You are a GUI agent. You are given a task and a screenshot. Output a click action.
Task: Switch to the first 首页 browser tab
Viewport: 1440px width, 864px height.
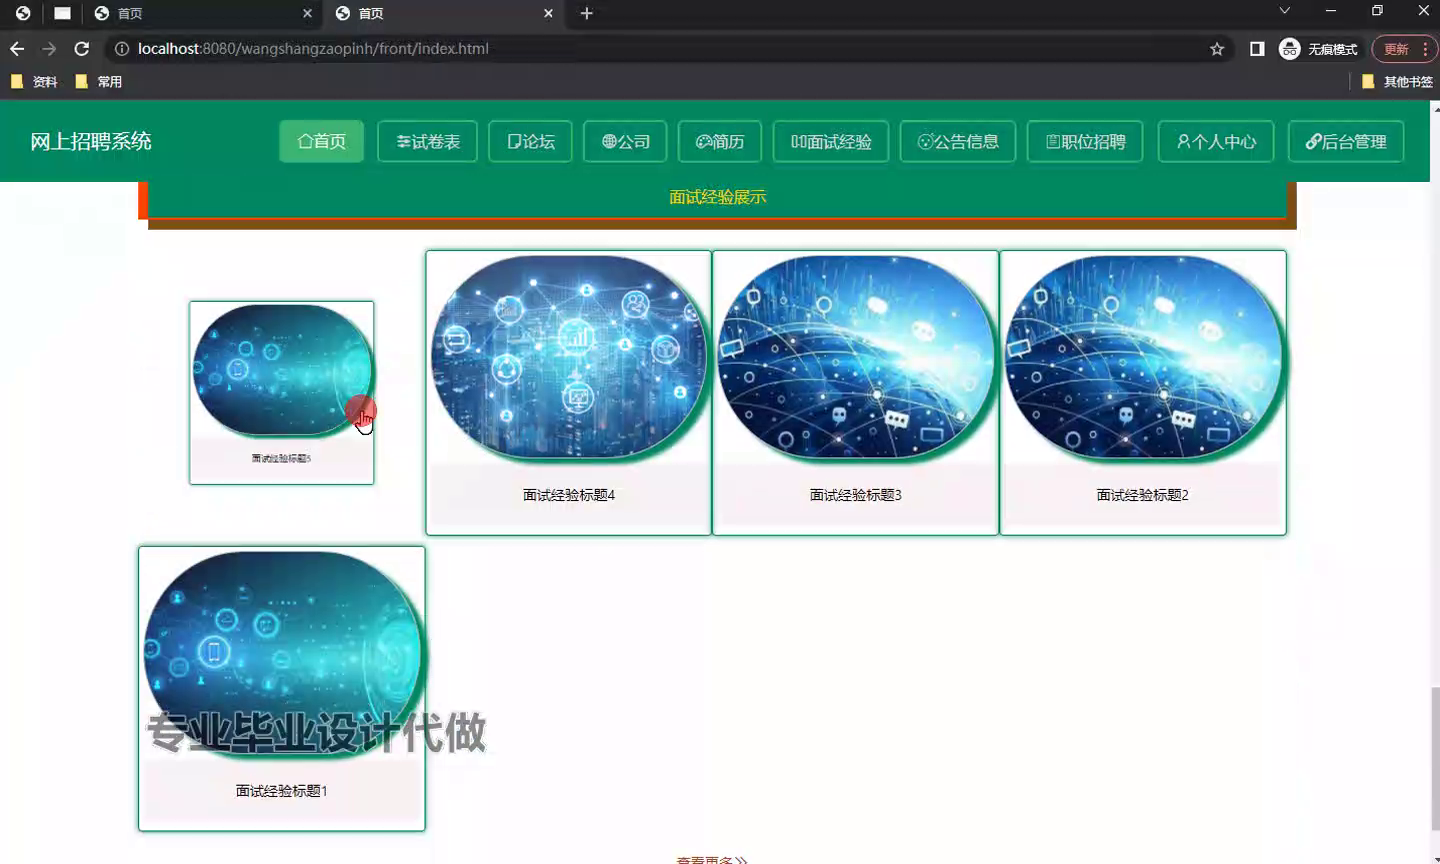click(x=203, y=13)
